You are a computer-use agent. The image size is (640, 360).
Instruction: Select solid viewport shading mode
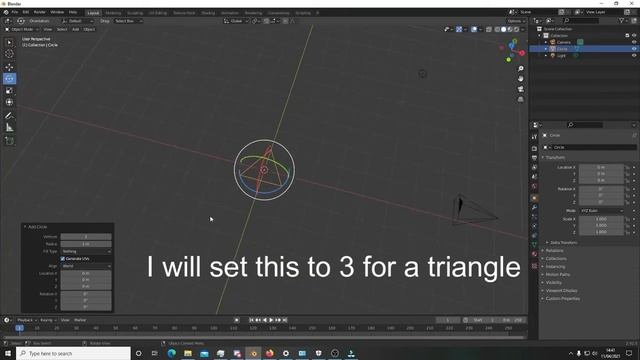point(504,29)
